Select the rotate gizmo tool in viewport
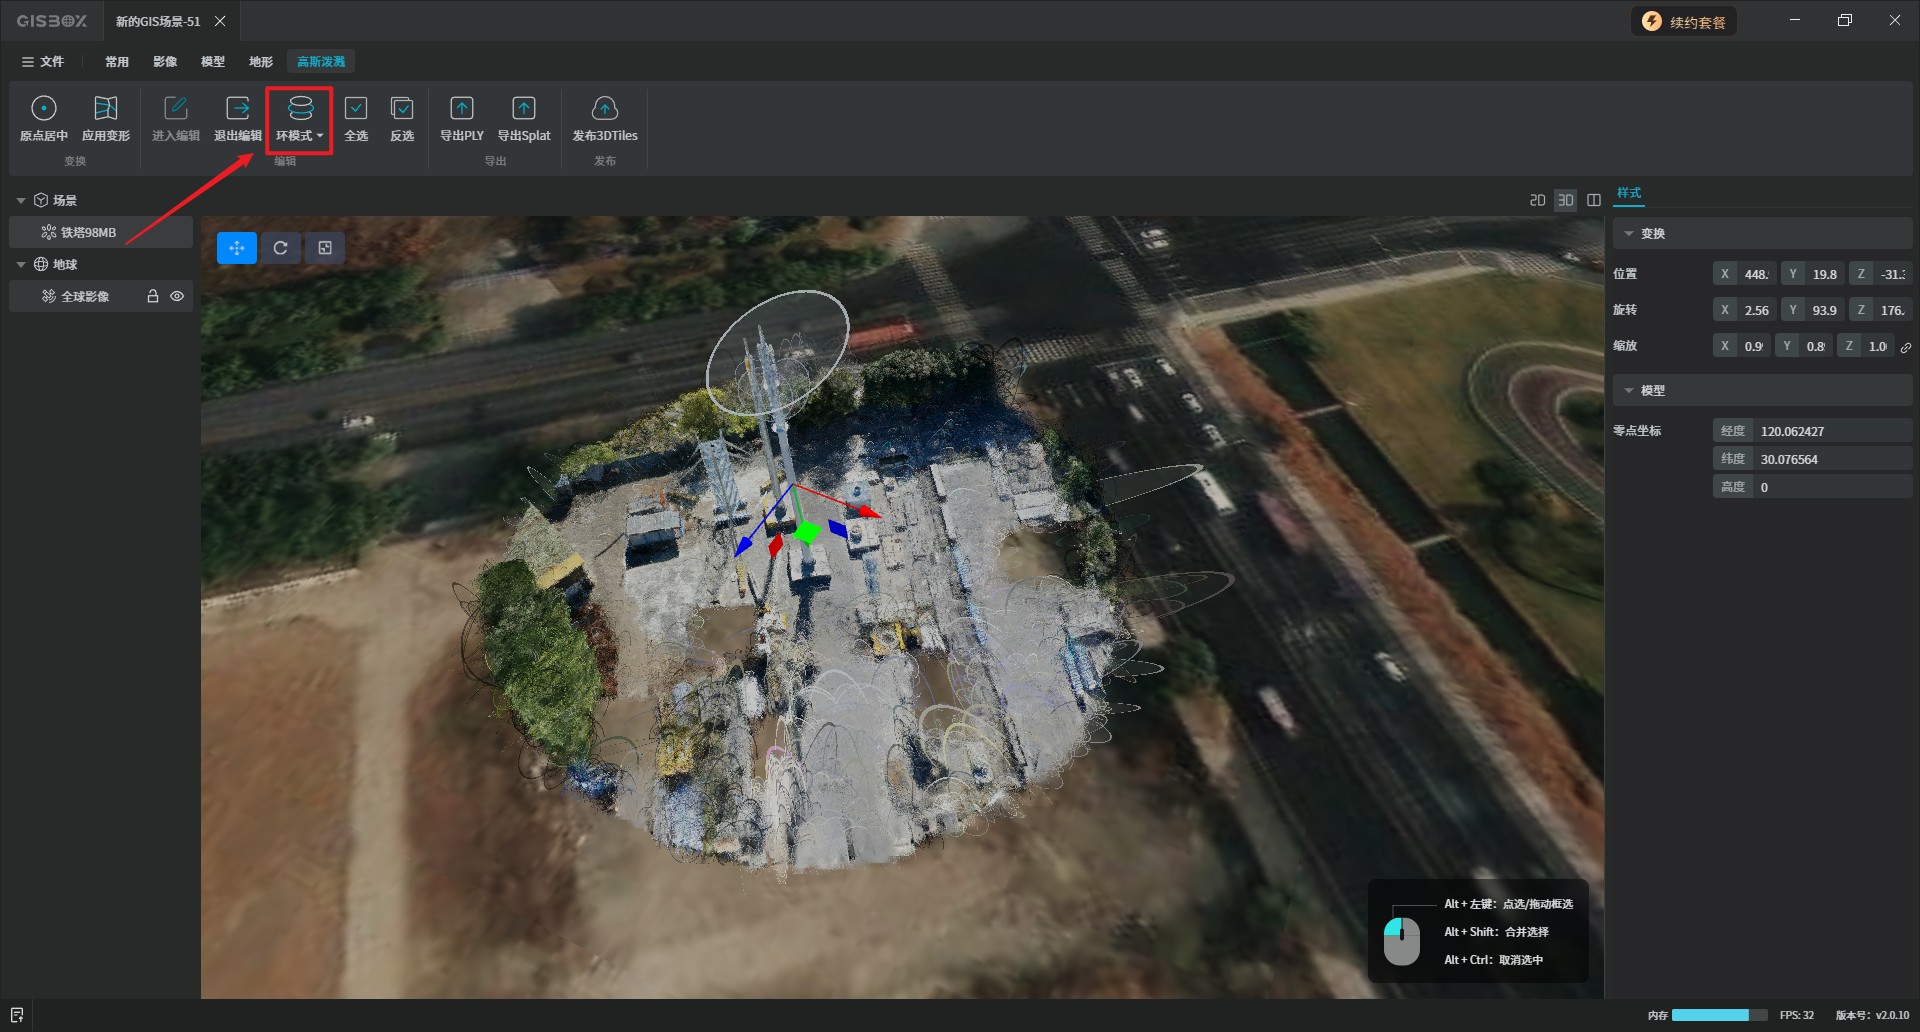The image size is (1920, 1032). pyautogui.click(x=281, y=248)
